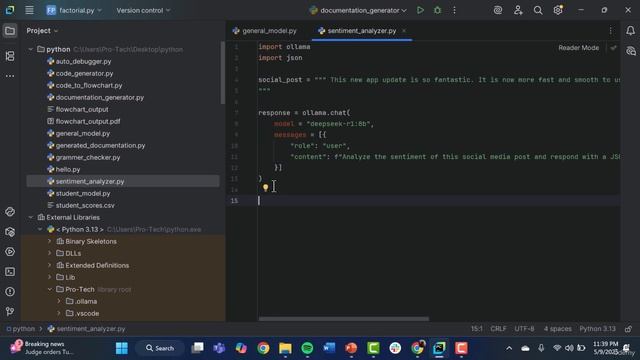The height and width of the screenshot is (360, 640).
Task: Open the AI Assistant swirl icon in title bar
Action: pyautogui.click(x=498, y=10)
